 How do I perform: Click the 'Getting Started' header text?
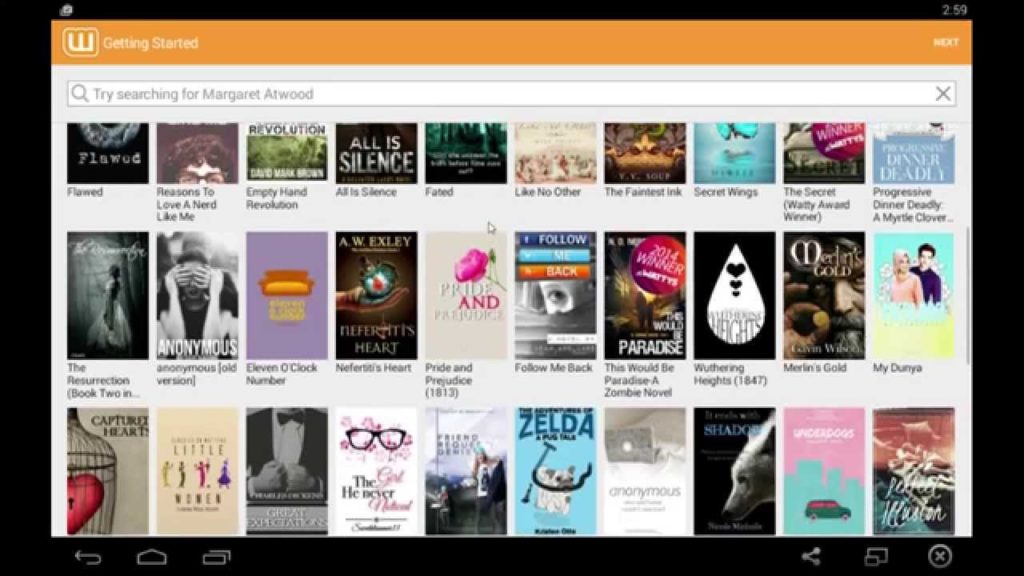(150, 43)
